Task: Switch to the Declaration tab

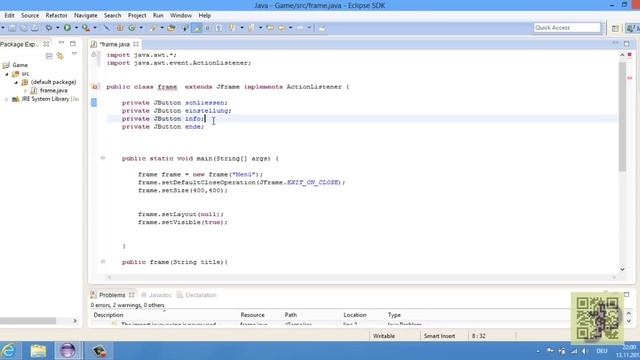Action: tap(197, 295)
